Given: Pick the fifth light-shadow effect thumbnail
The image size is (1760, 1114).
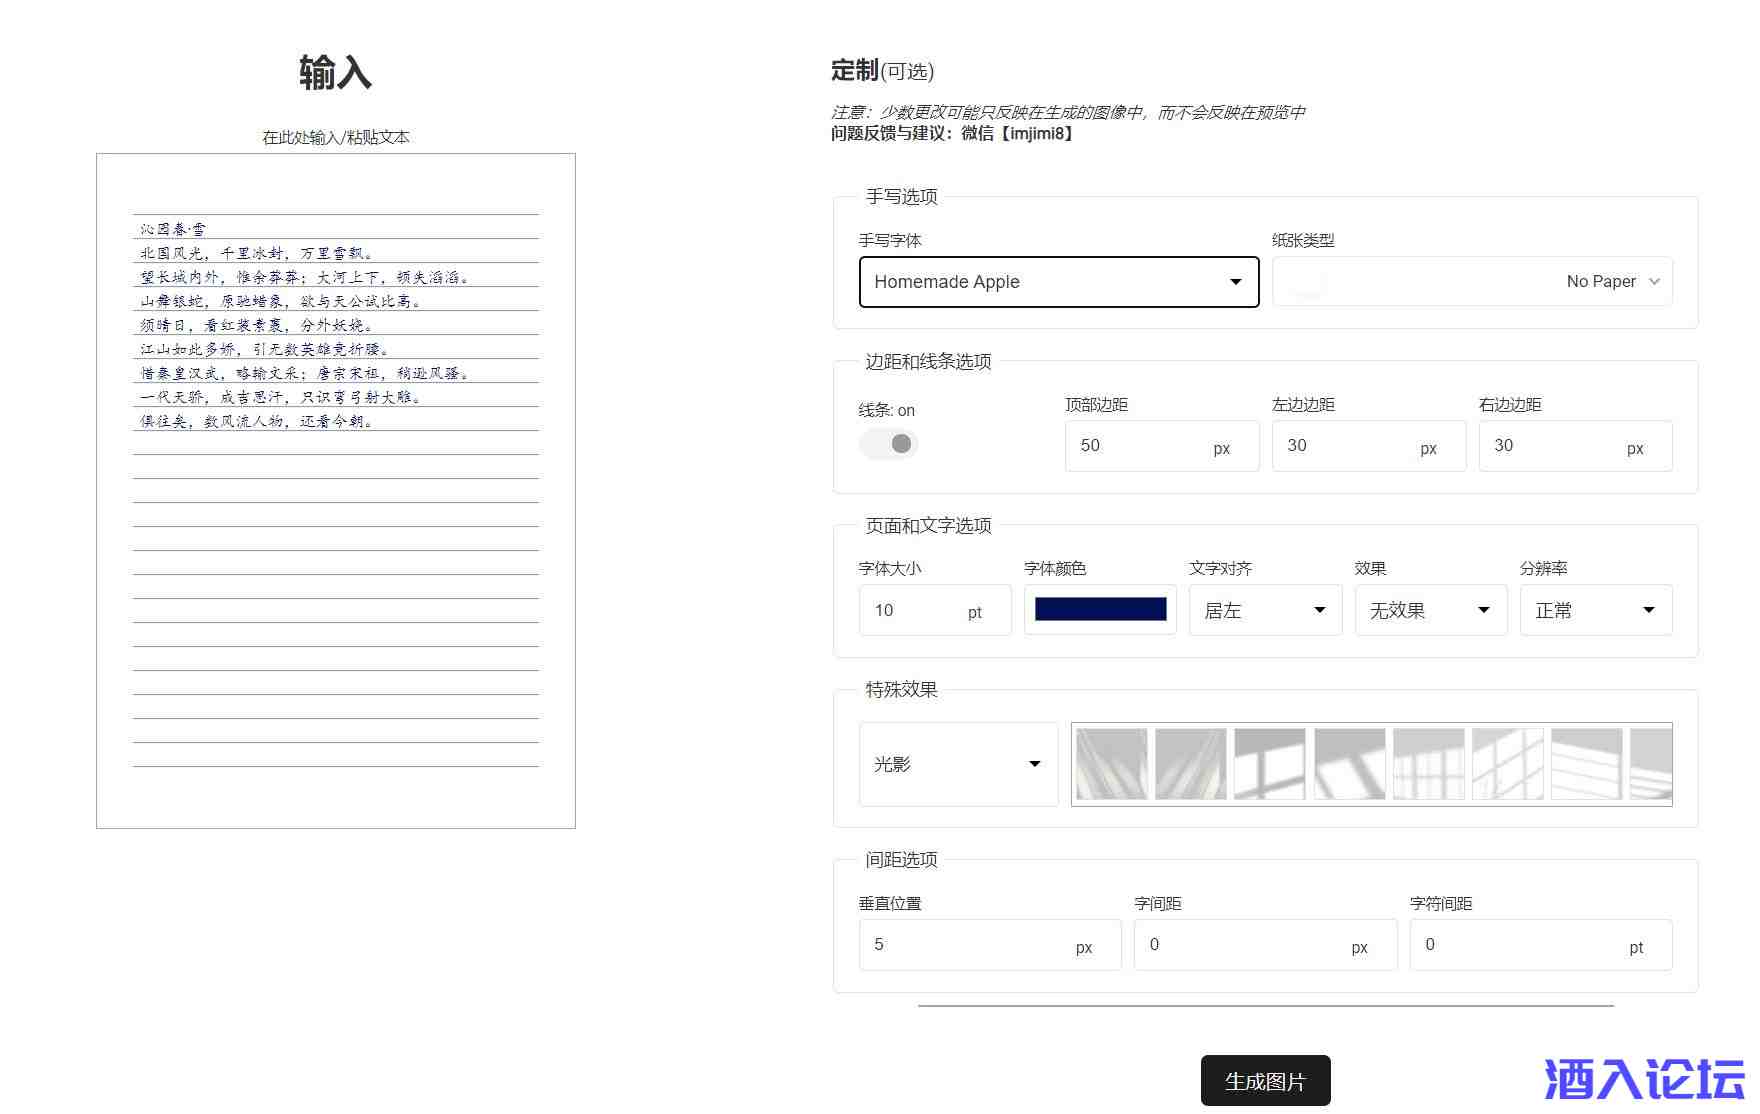Looking at the screenshot, I should tap(1428, 764).
